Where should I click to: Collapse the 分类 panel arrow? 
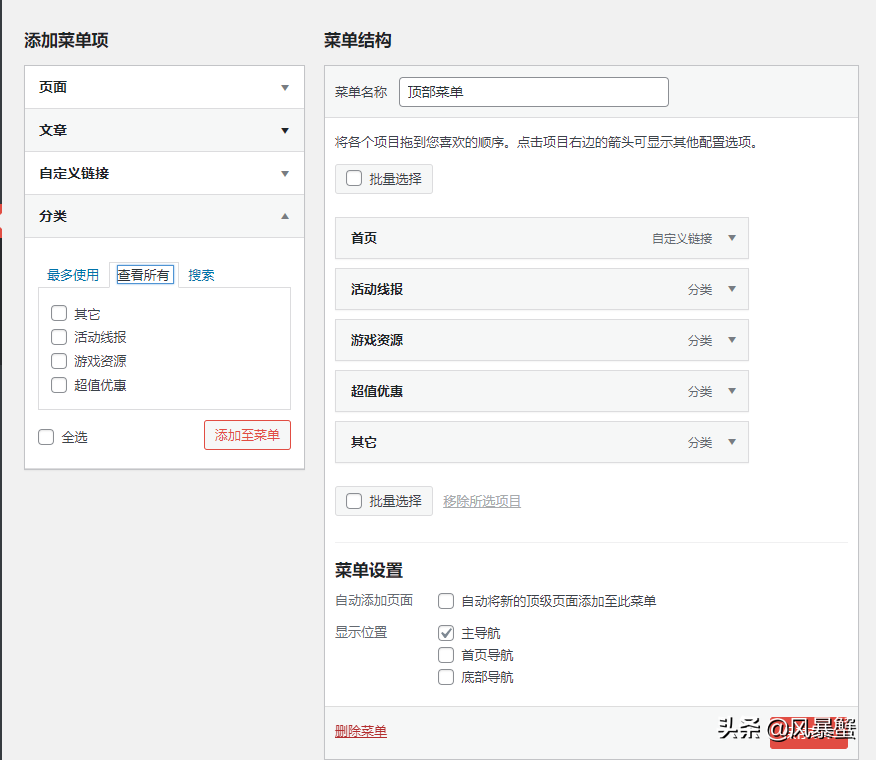pyautogui.click(x=285, y=216)
